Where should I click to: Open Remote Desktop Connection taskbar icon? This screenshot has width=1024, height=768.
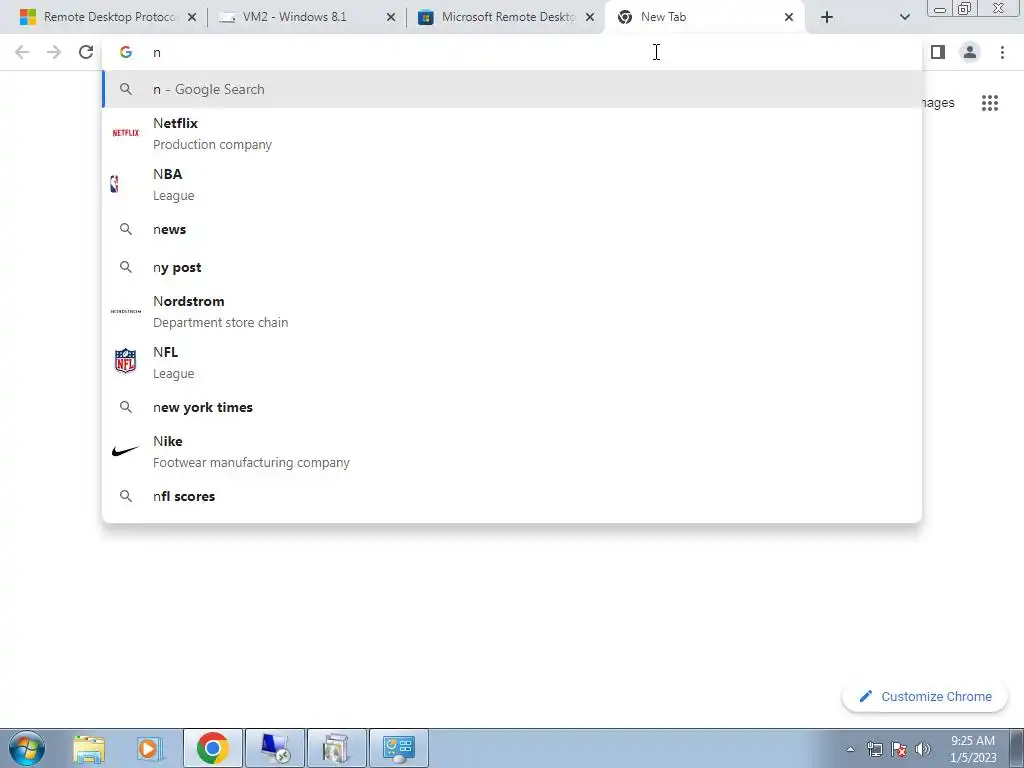pos(275,748)
